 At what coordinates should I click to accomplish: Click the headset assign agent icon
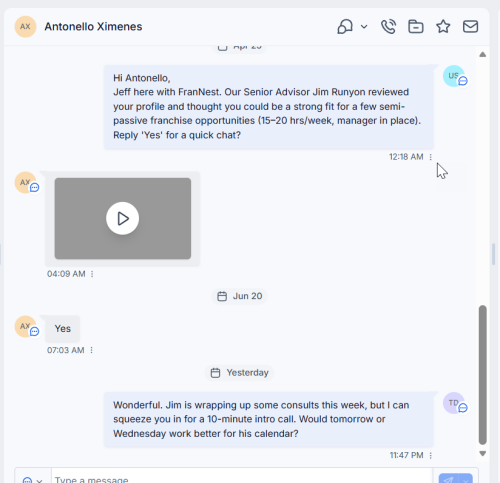pyautogui.click(x=345, y=27)
